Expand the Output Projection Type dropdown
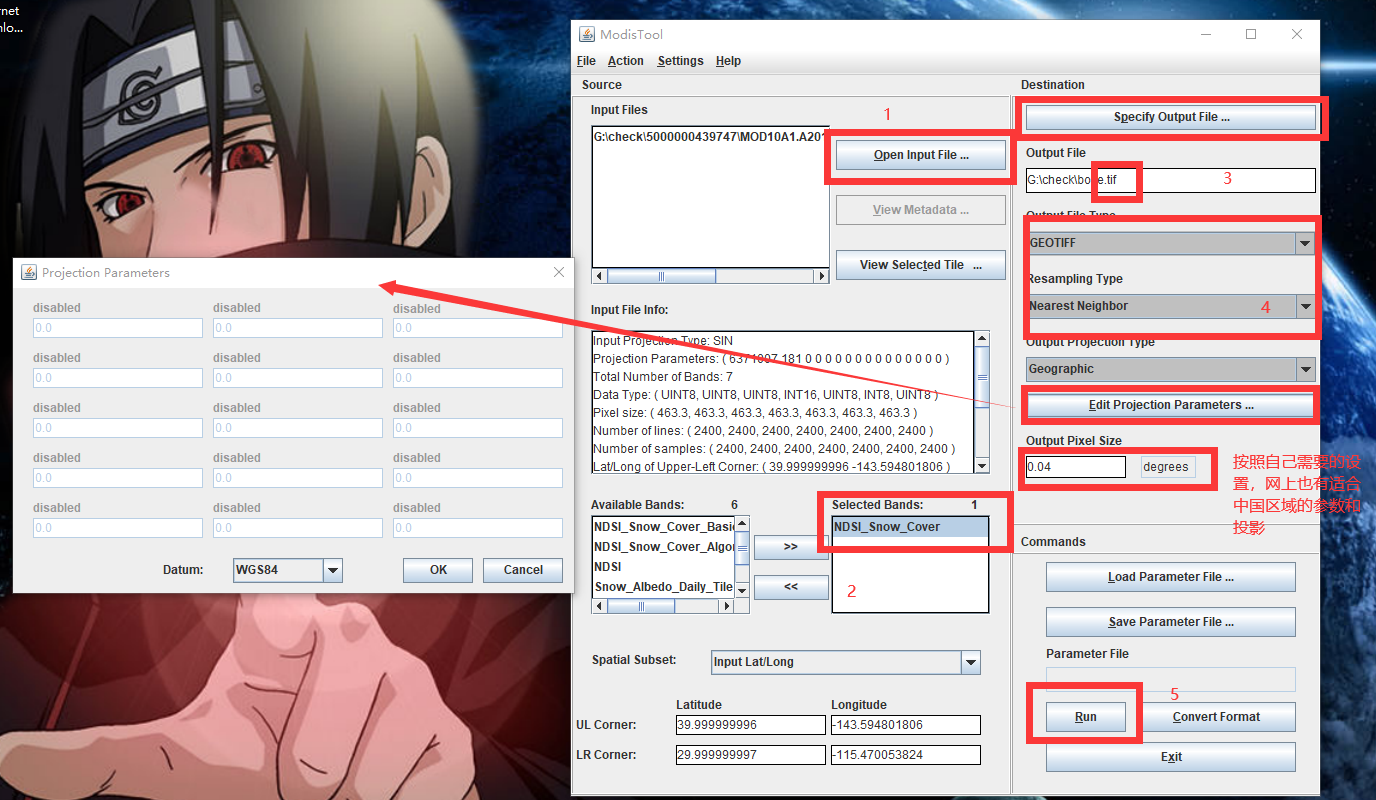1376x800 pixels. coord(1304,369)
